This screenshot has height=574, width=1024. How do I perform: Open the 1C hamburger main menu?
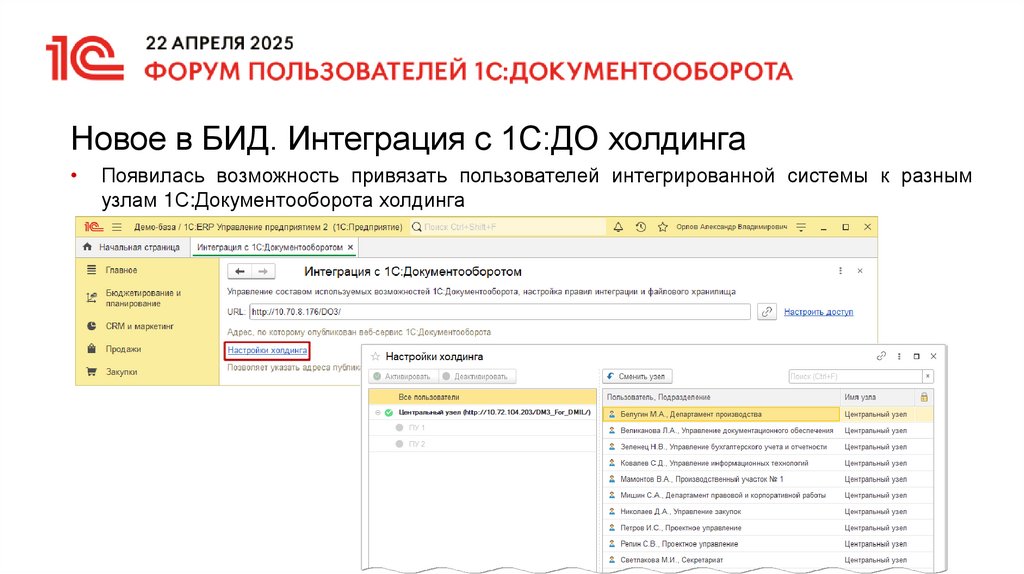pos(117,227)
